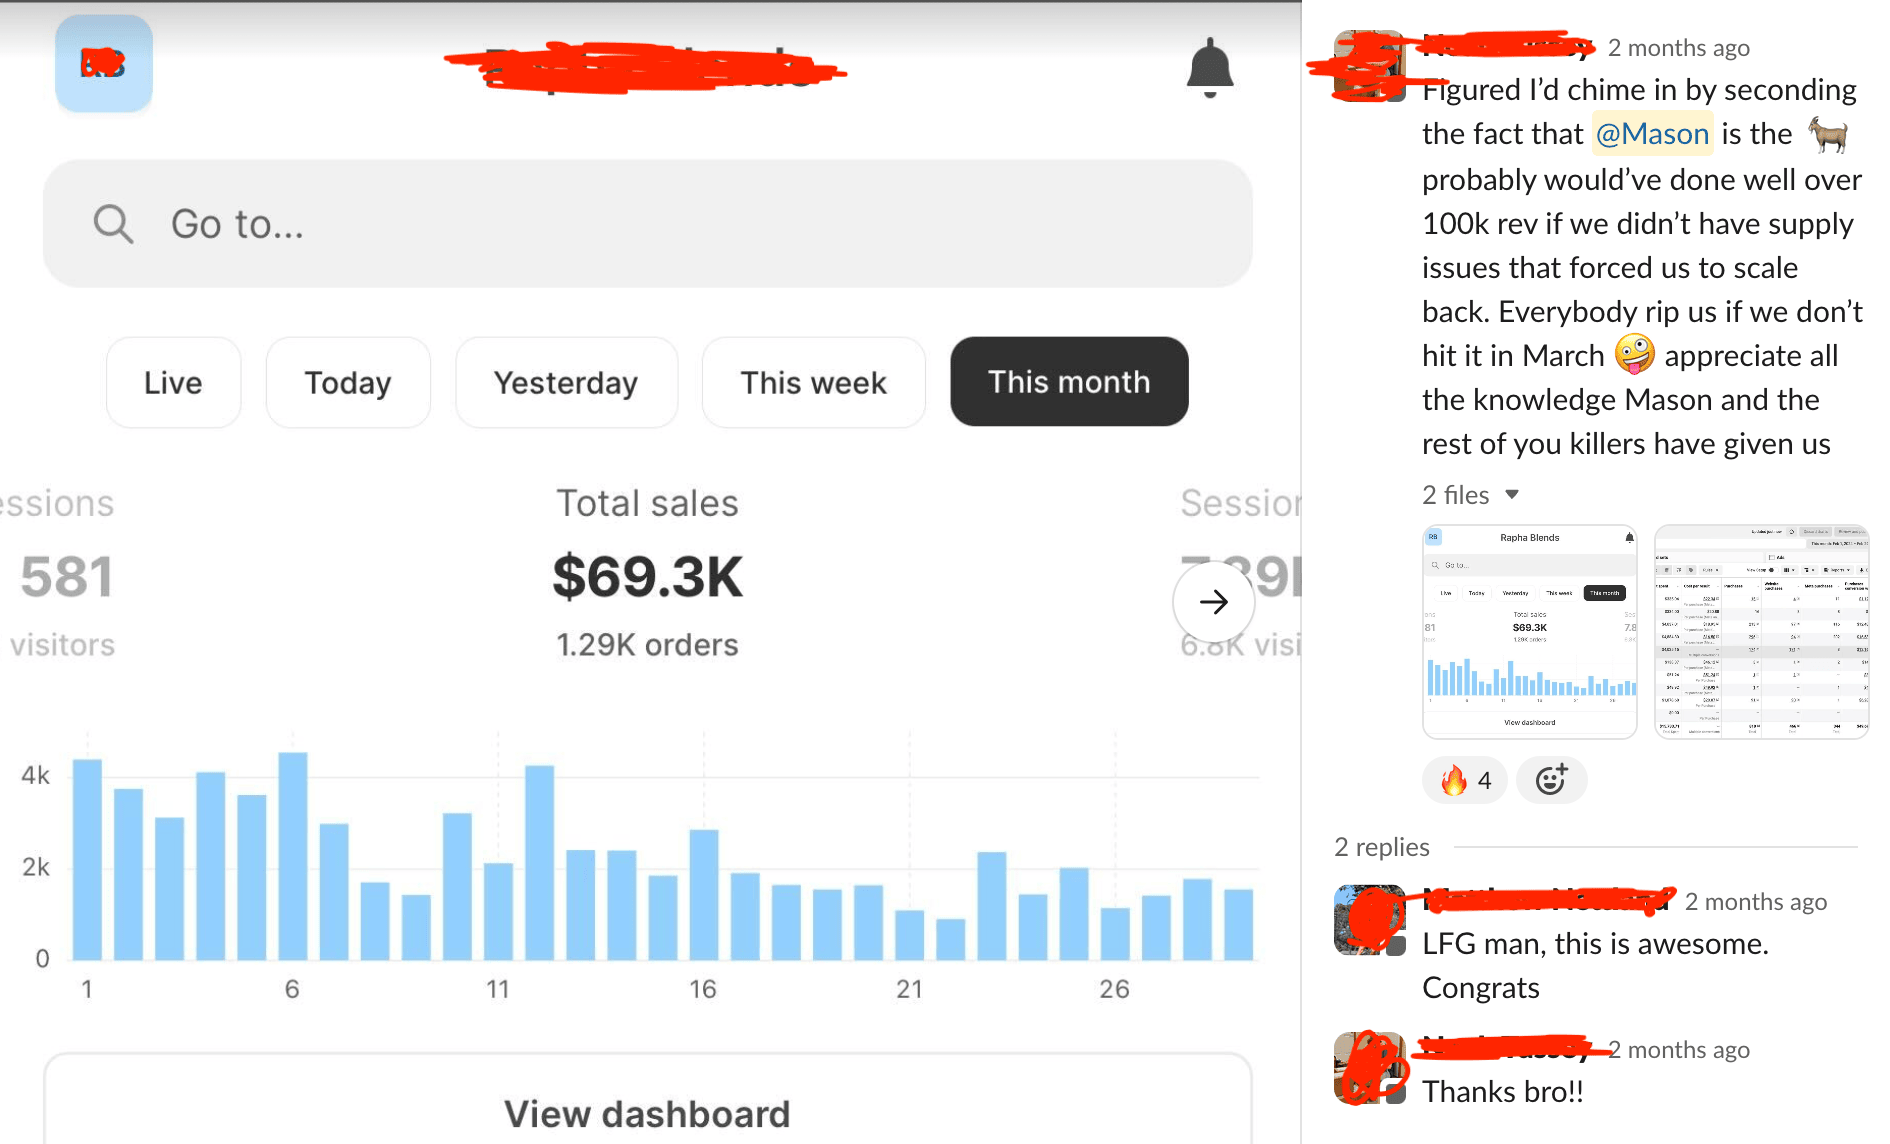The image size is (1890, 1144).
Task: Click the fire reaction with 4 count
Action: click(1465, 780)
